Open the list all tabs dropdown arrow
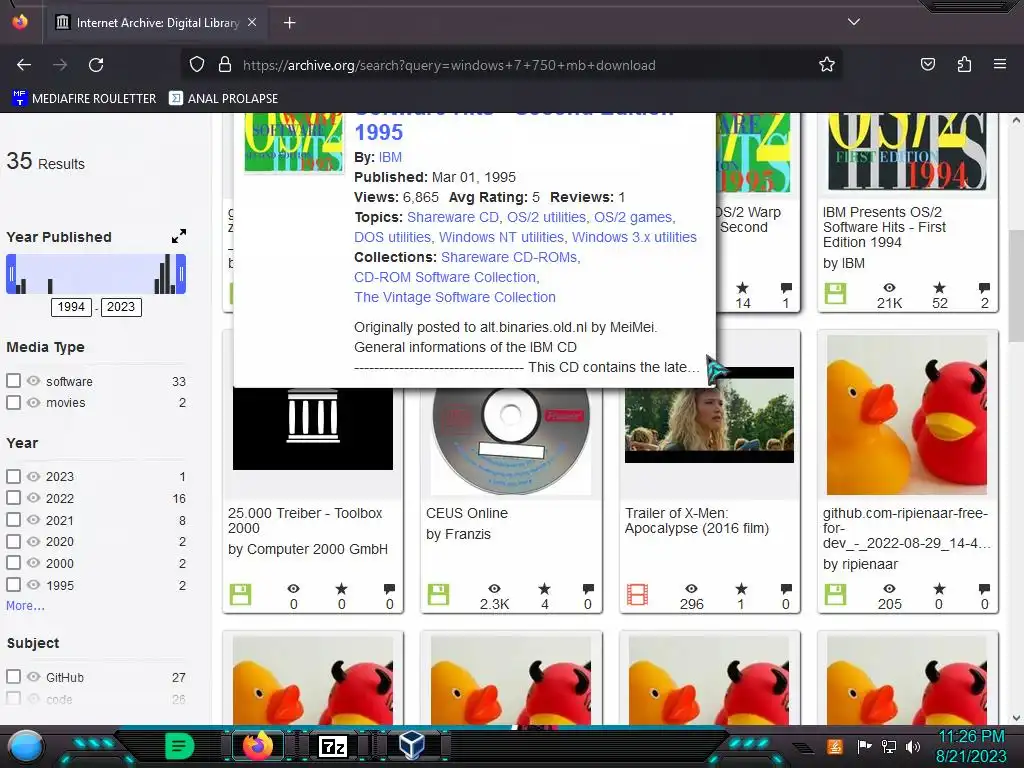The height and width of the screenshot is (768, 1024). click(x=853, y=22)
